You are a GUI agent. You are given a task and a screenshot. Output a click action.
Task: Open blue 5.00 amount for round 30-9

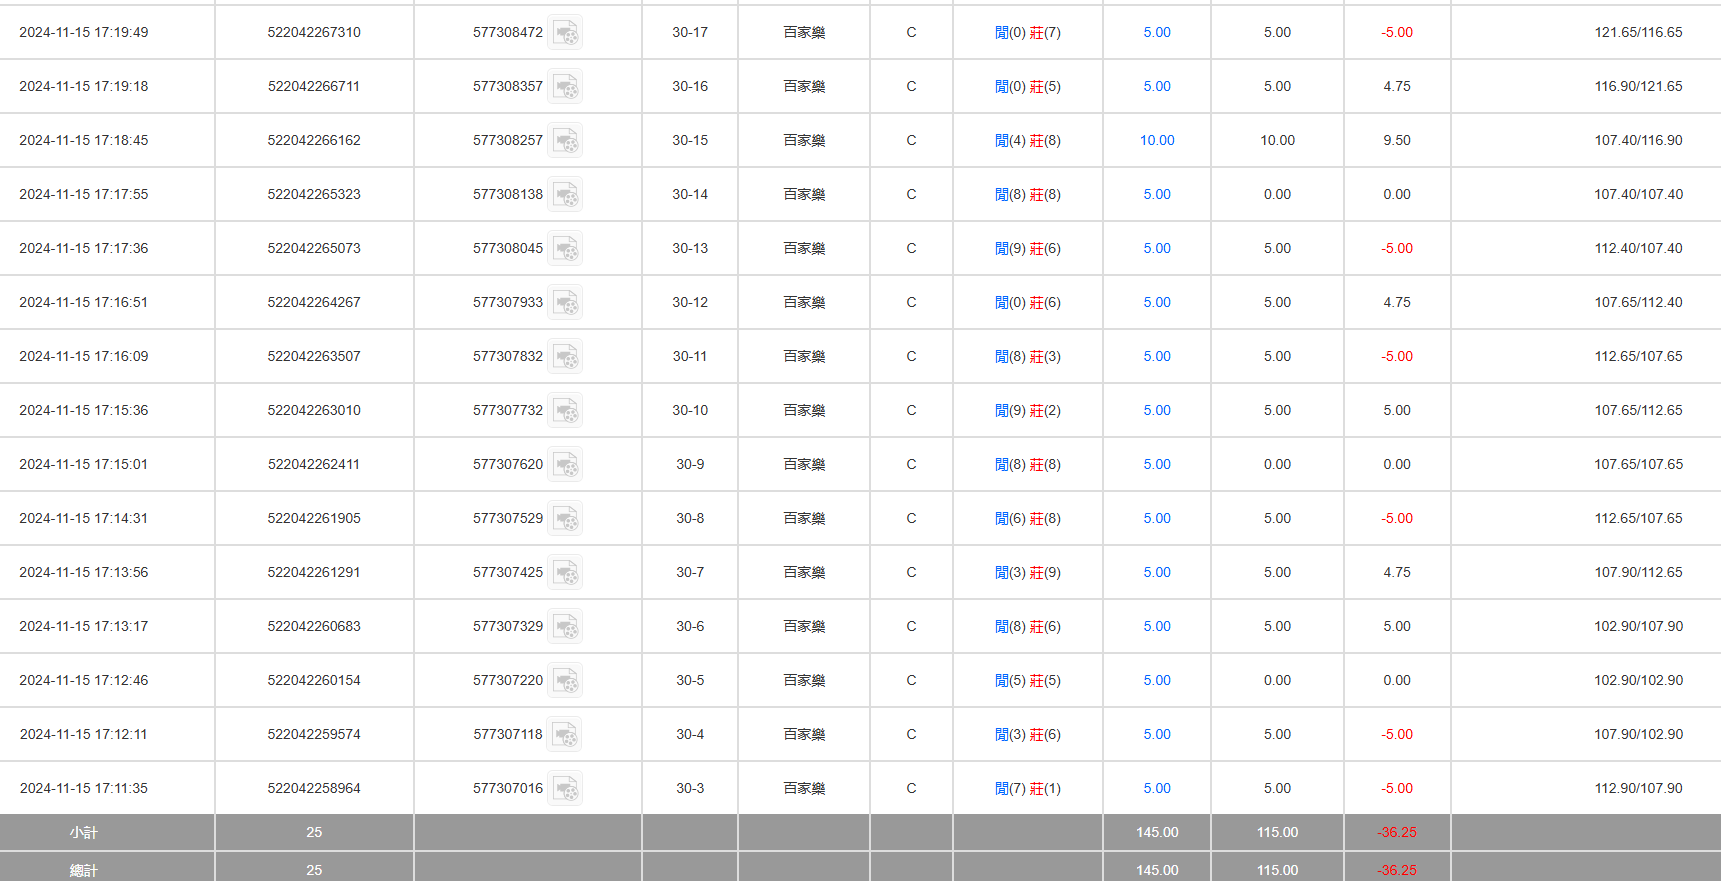point(1157,465)
